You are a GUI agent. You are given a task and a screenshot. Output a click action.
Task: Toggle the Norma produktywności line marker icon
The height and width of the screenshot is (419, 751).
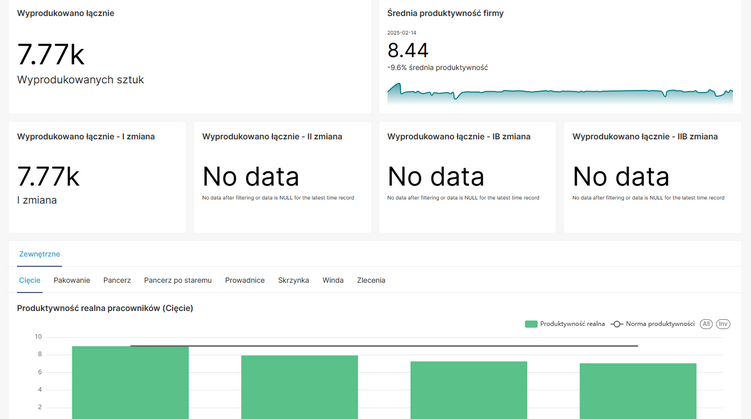click(618, 324)
